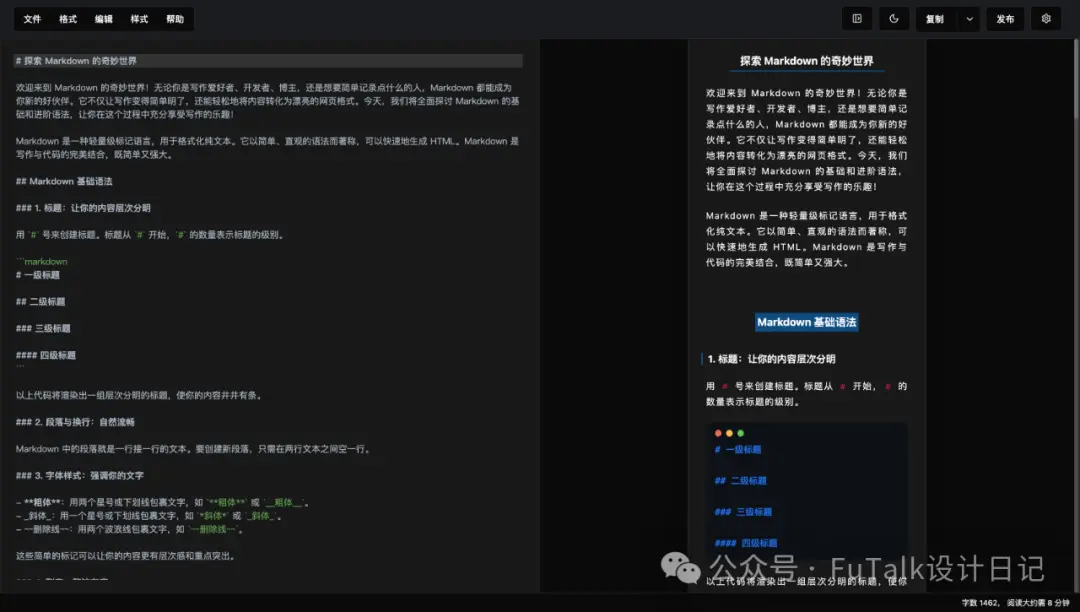Screen dimensions: 1080x612
Task: Click the "阅读大约需 8 分钟" status bar text
Action: (x=1038, y=603)
